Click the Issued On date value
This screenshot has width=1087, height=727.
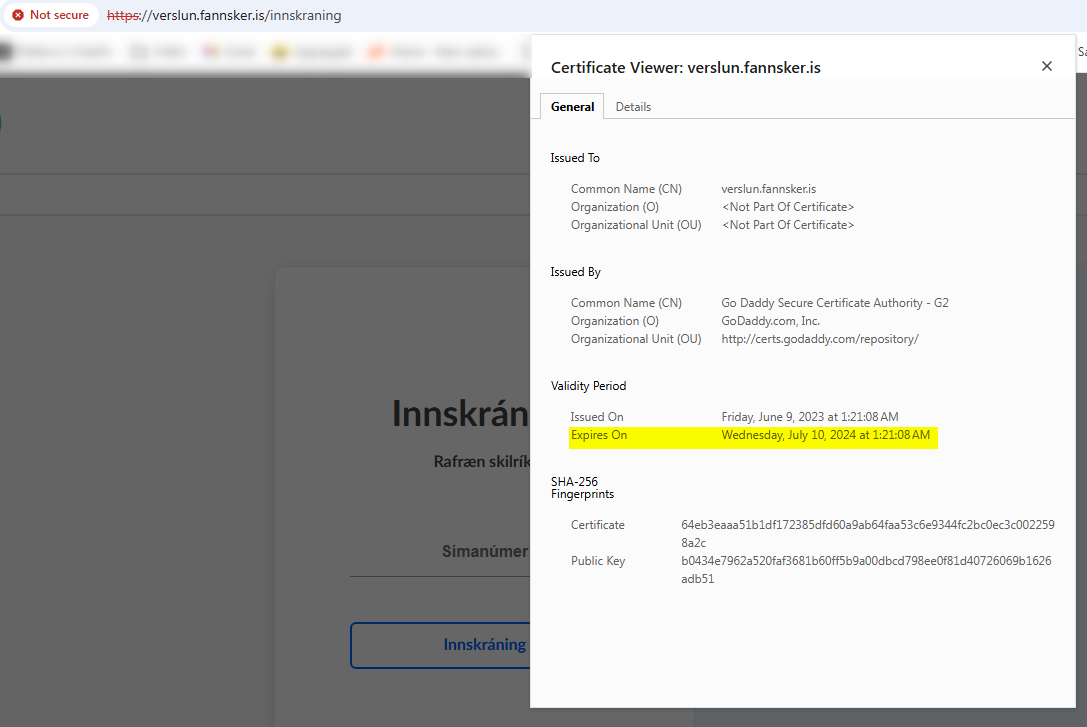point(809,417)
